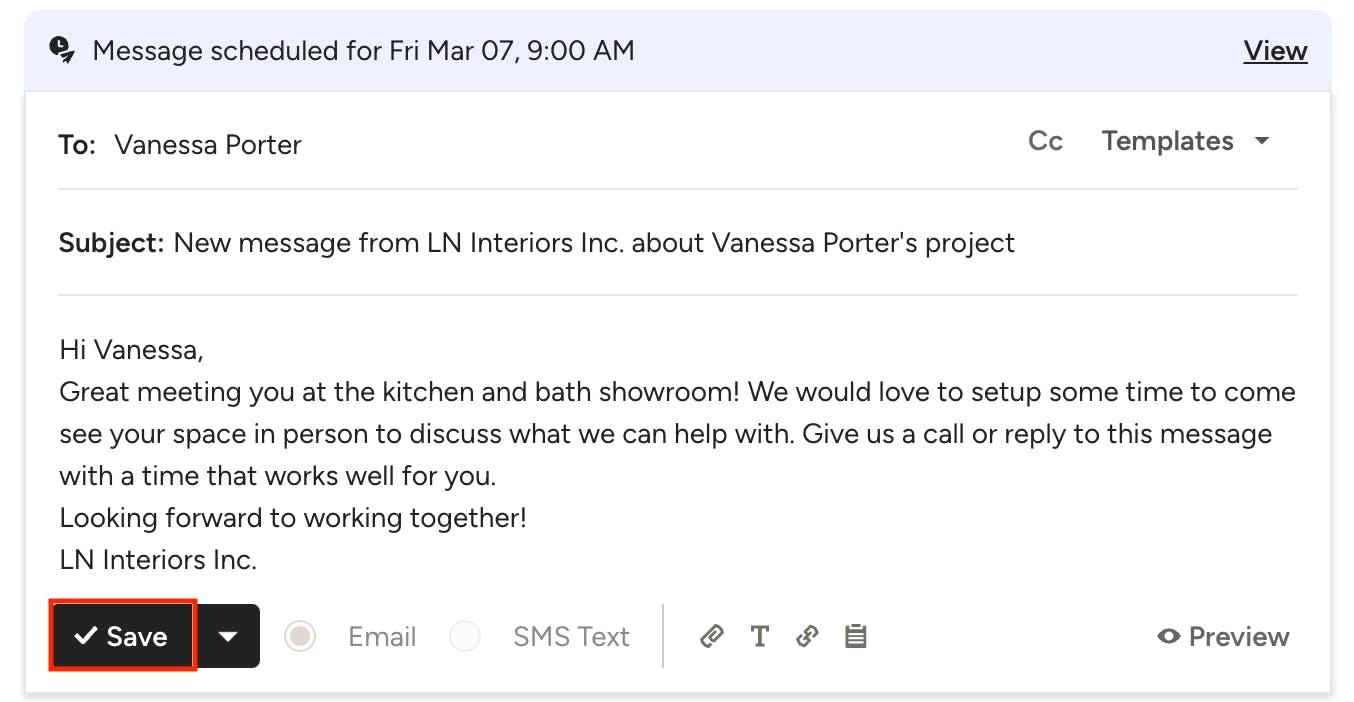Click the Templates caret arrow

[x=1262, y=141]
